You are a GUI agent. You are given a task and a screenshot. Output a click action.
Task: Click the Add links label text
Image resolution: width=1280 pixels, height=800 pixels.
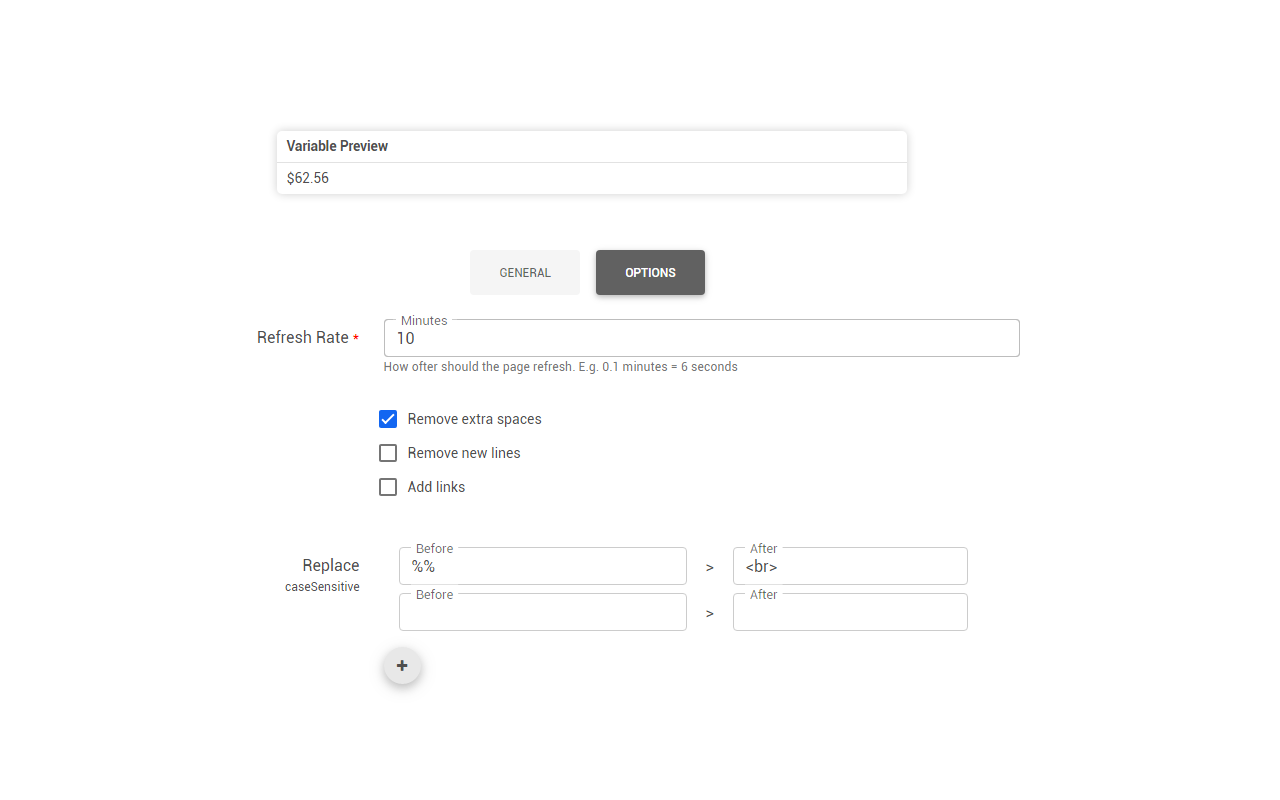point(436,487)
